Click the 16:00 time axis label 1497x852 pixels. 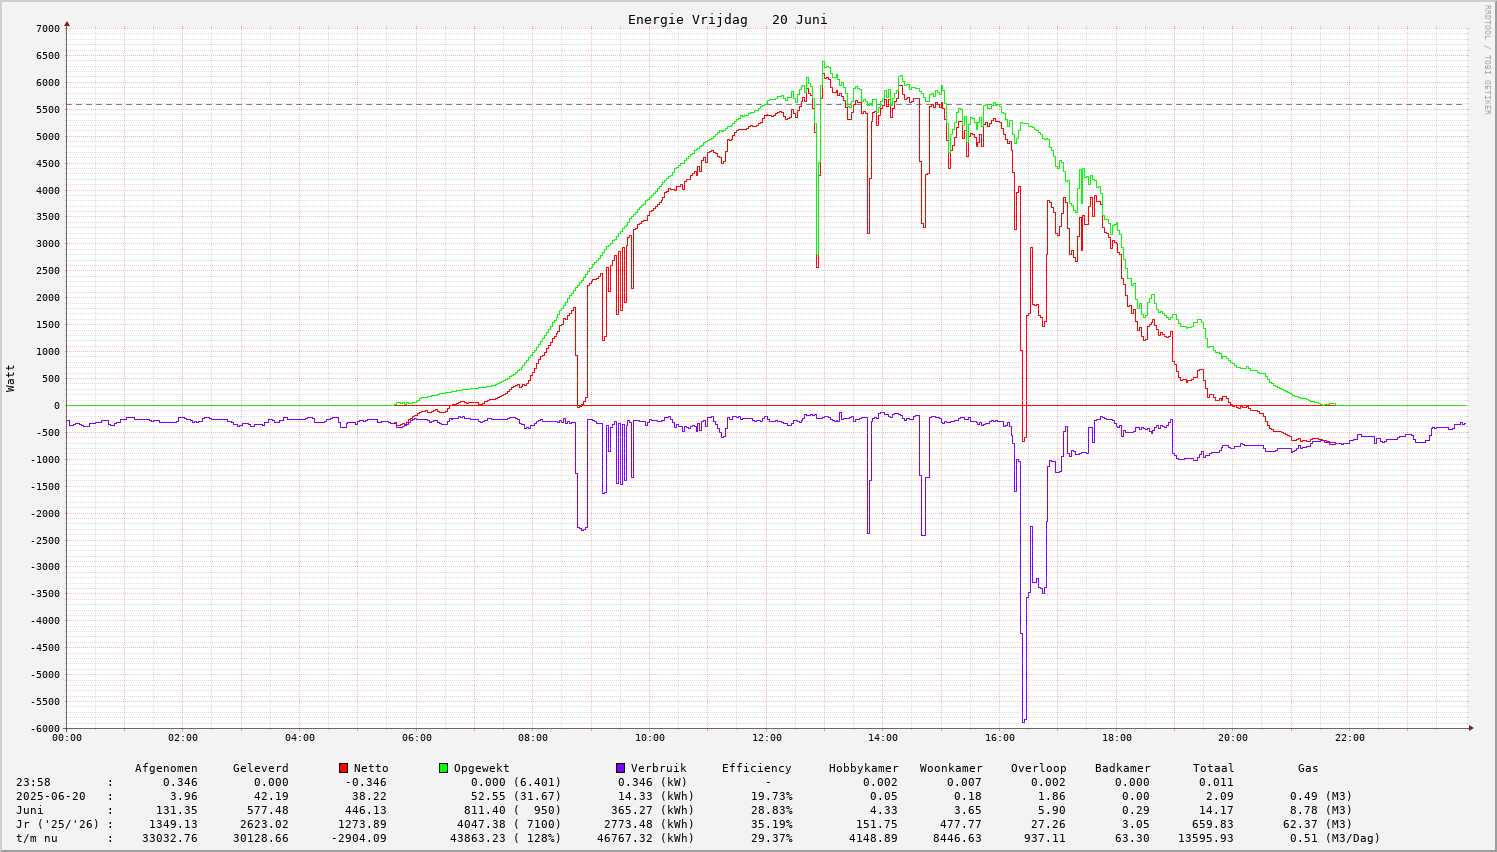click(1000, 738)
